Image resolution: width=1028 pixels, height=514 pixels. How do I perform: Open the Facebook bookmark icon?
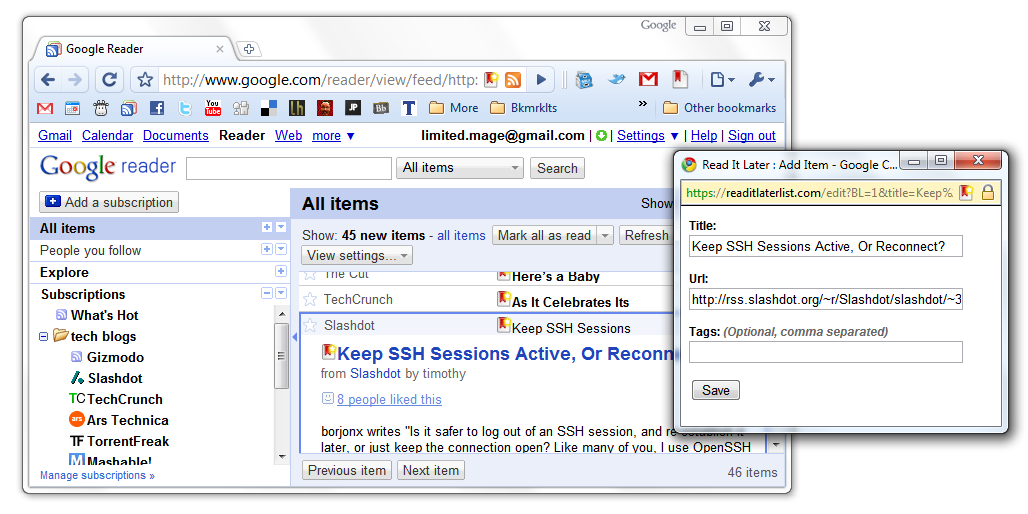[x=157, y=108]
